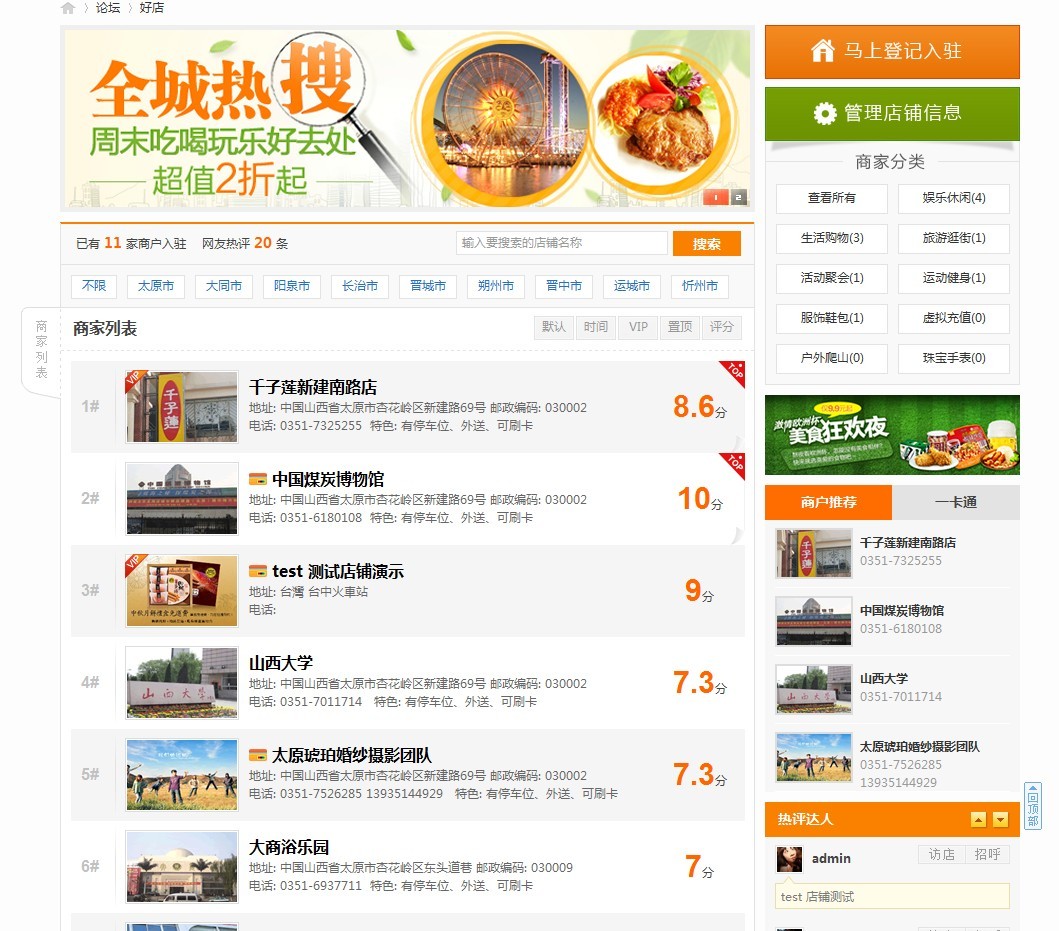Click the flag icon before 太原琥珀婚纱摄影团队 name
Image resolution: width=1059 pixels, height=931 pixels.
point(260,756)
